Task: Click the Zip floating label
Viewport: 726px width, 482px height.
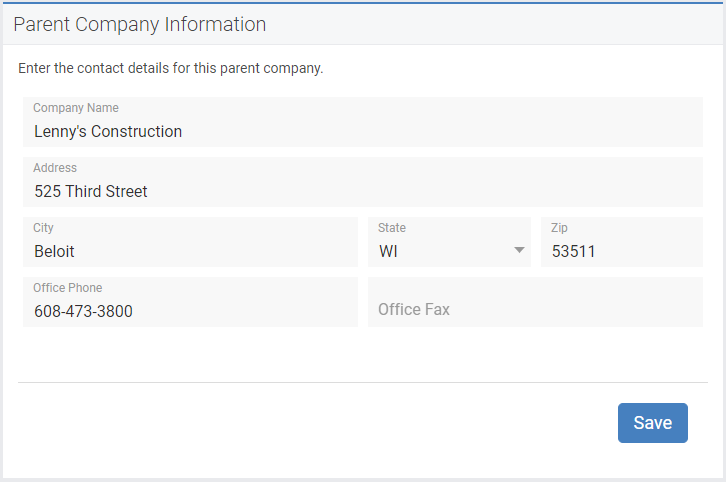Action: coord(559,228)
